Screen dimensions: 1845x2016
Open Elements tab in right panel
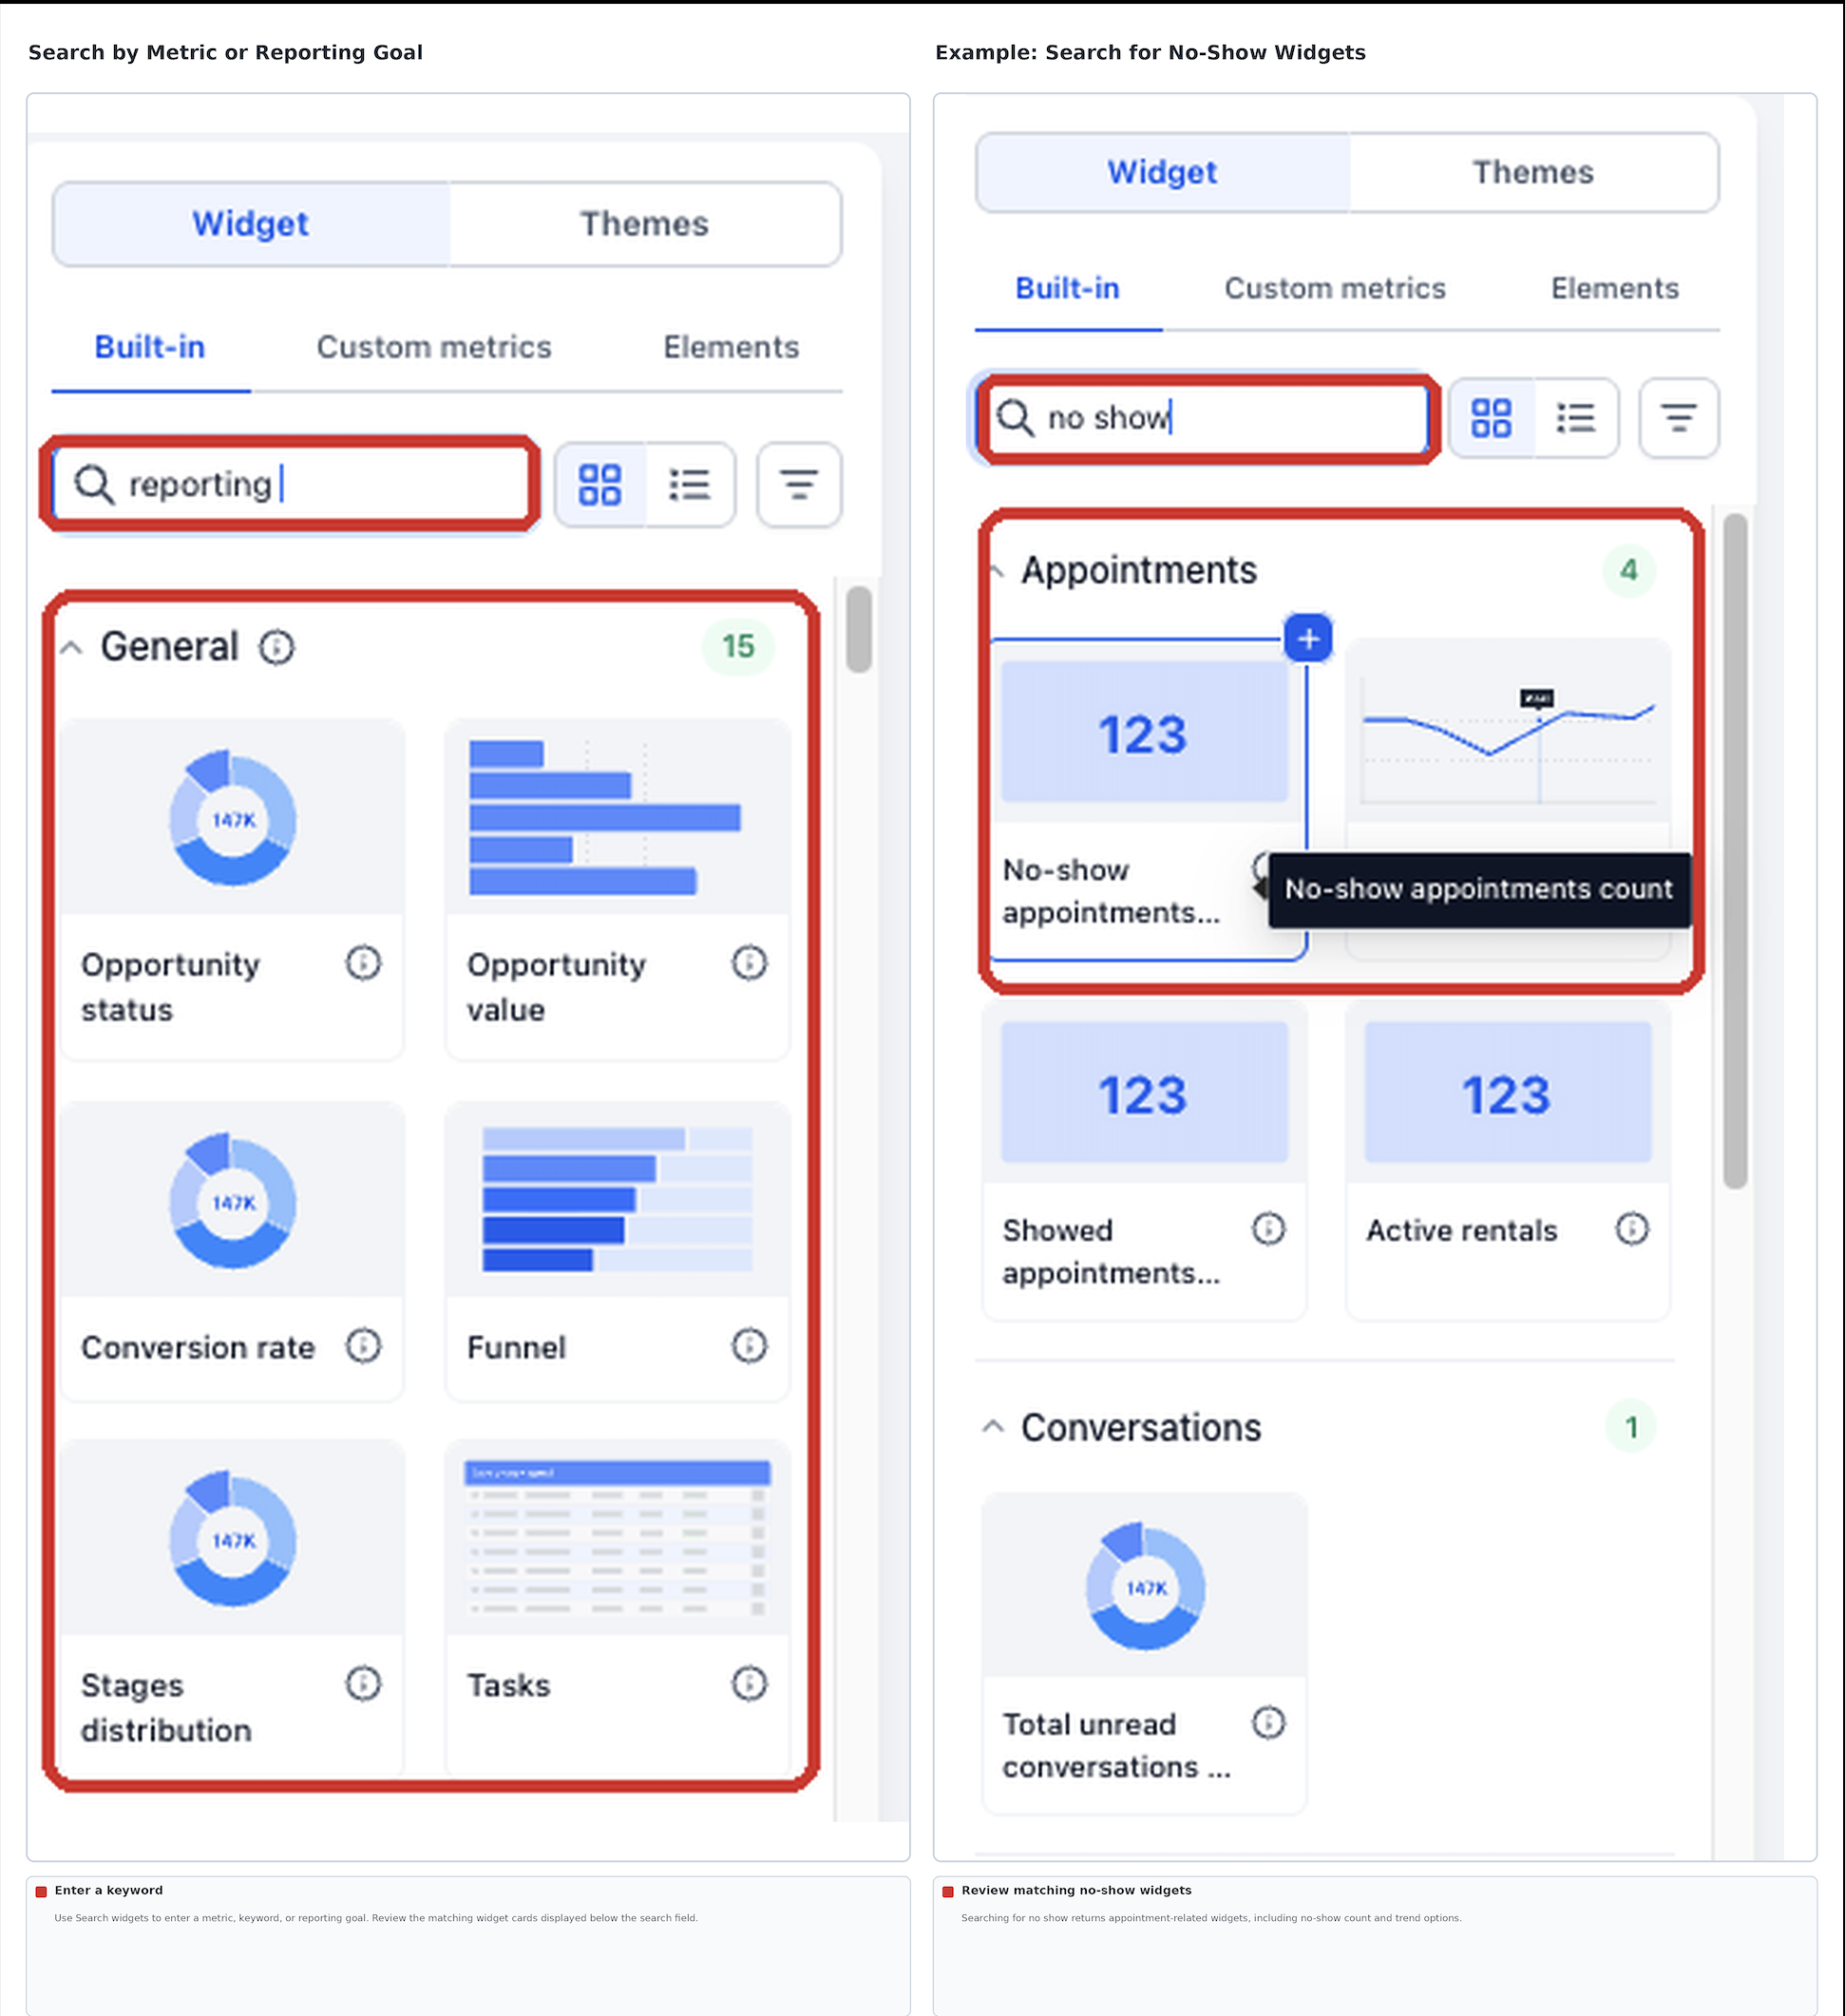pos(1614,288)
